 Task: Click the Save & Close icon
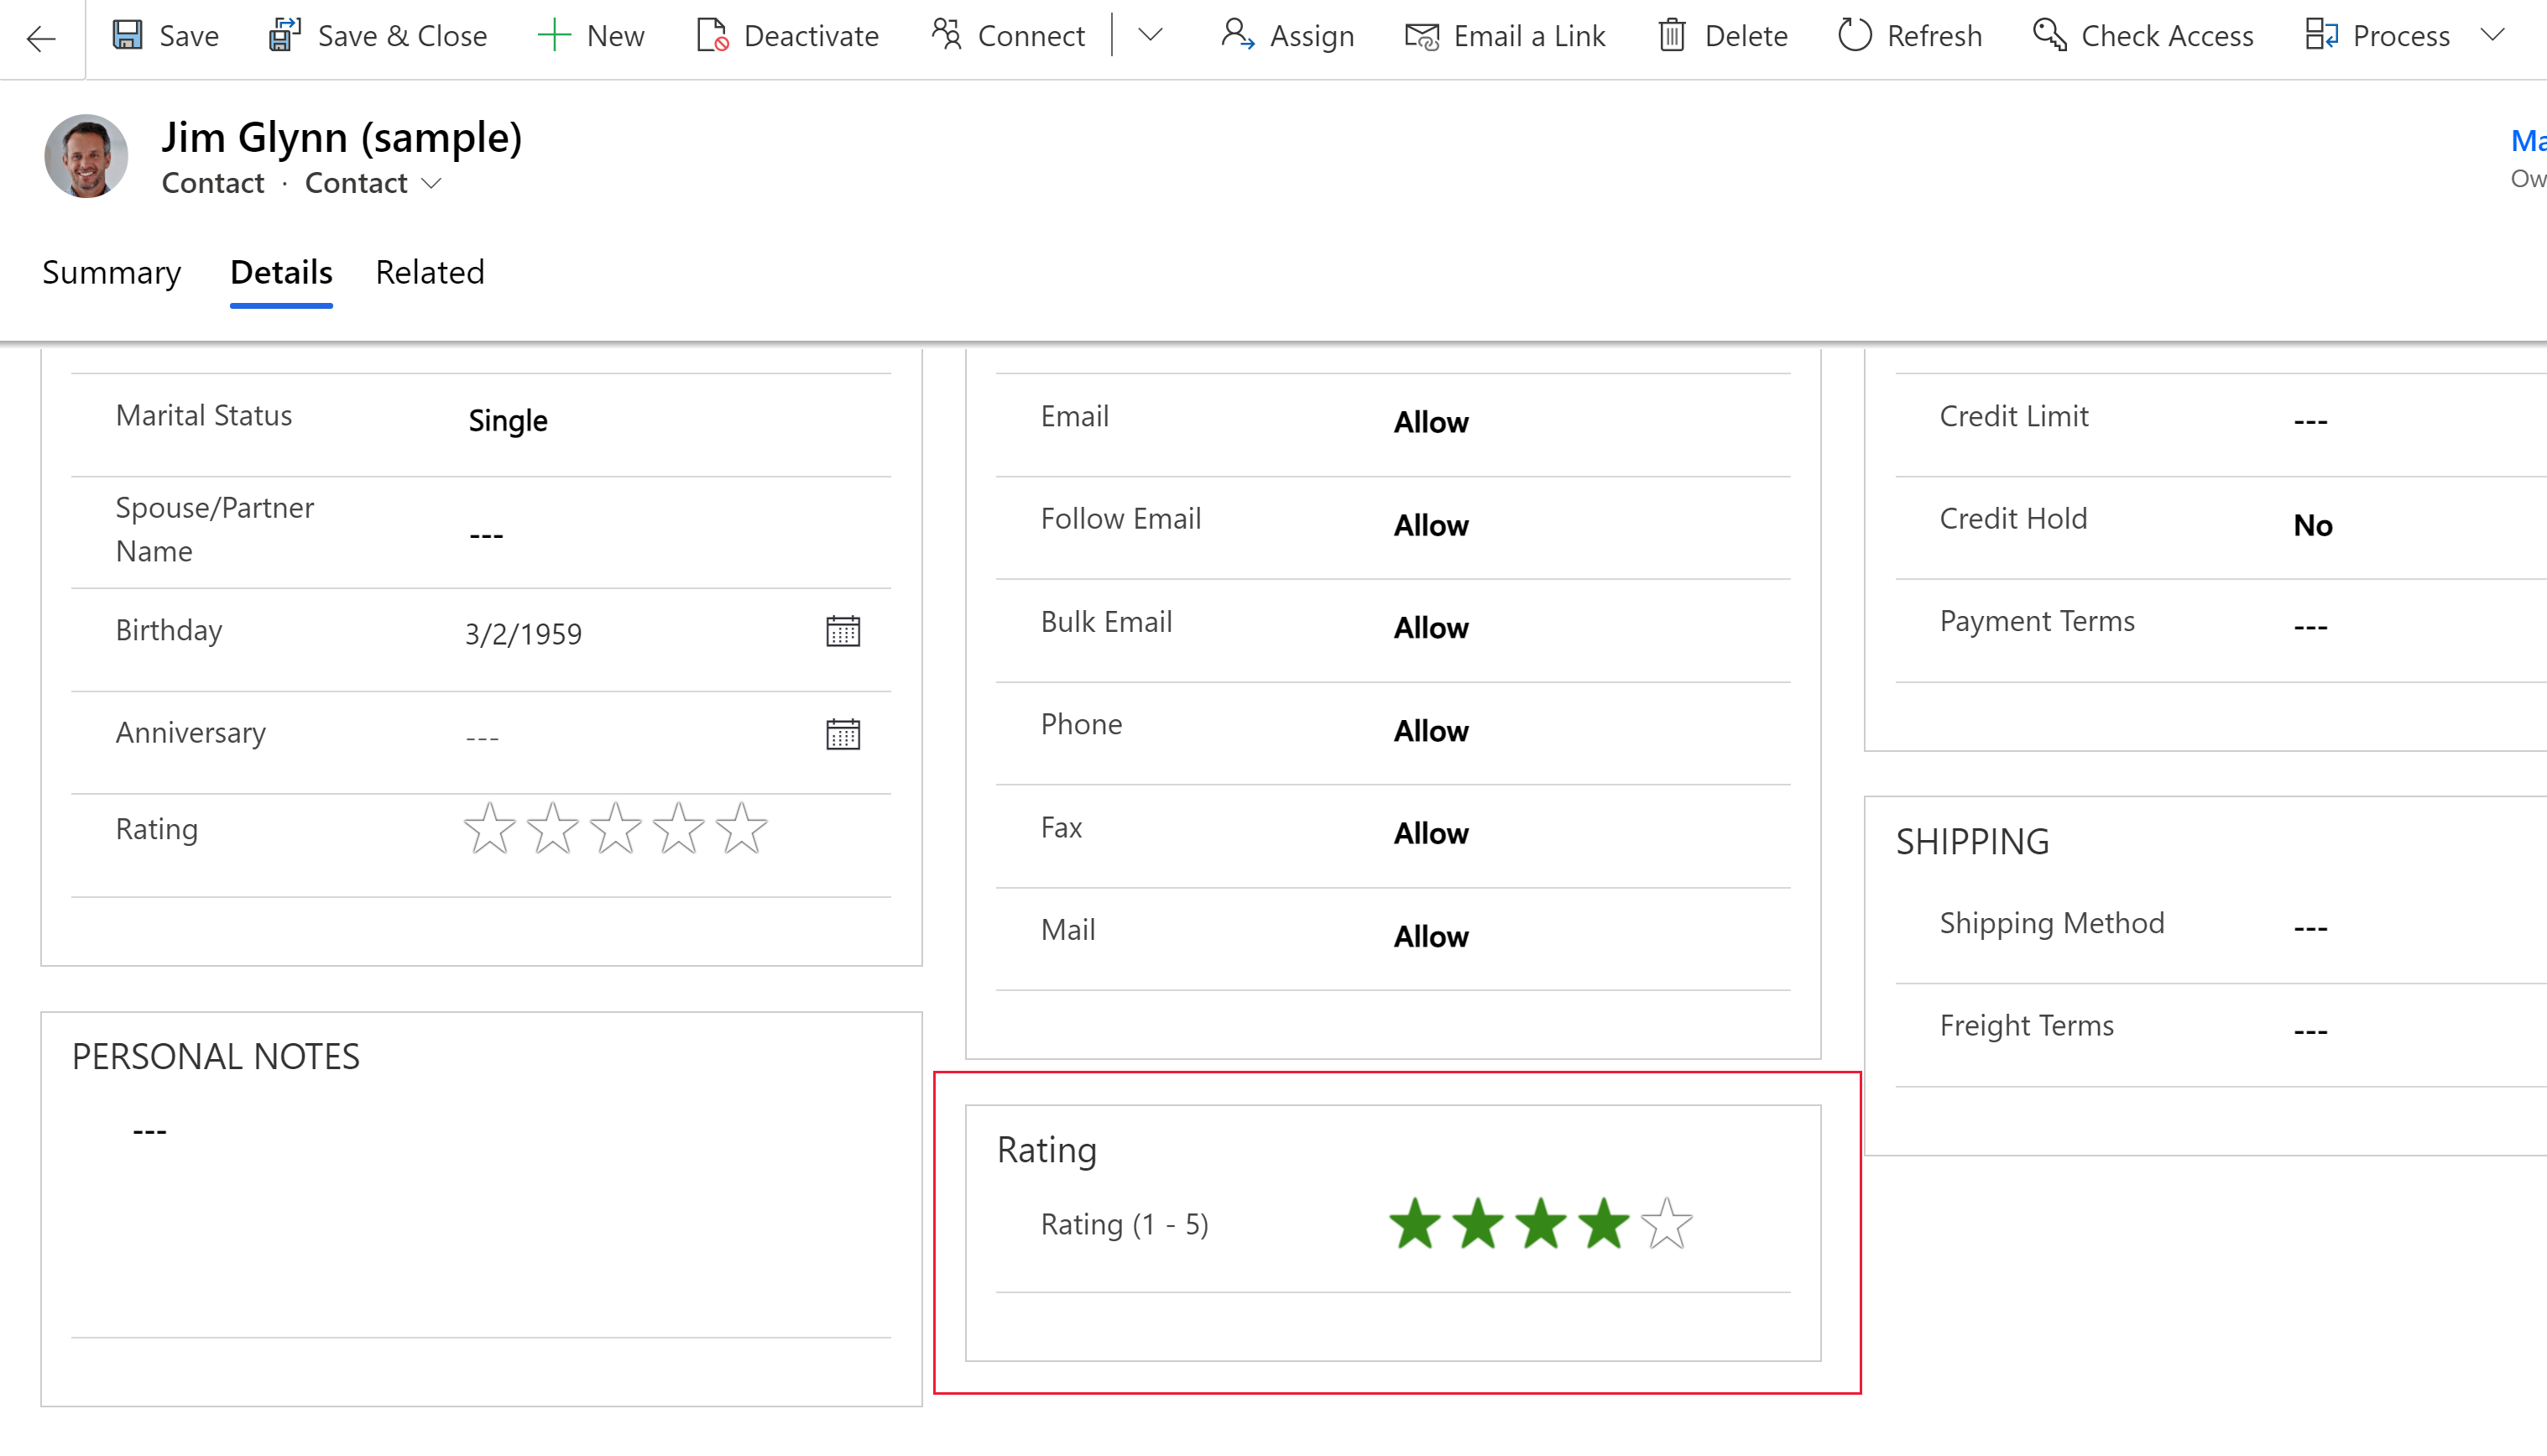tap(287, 35)
